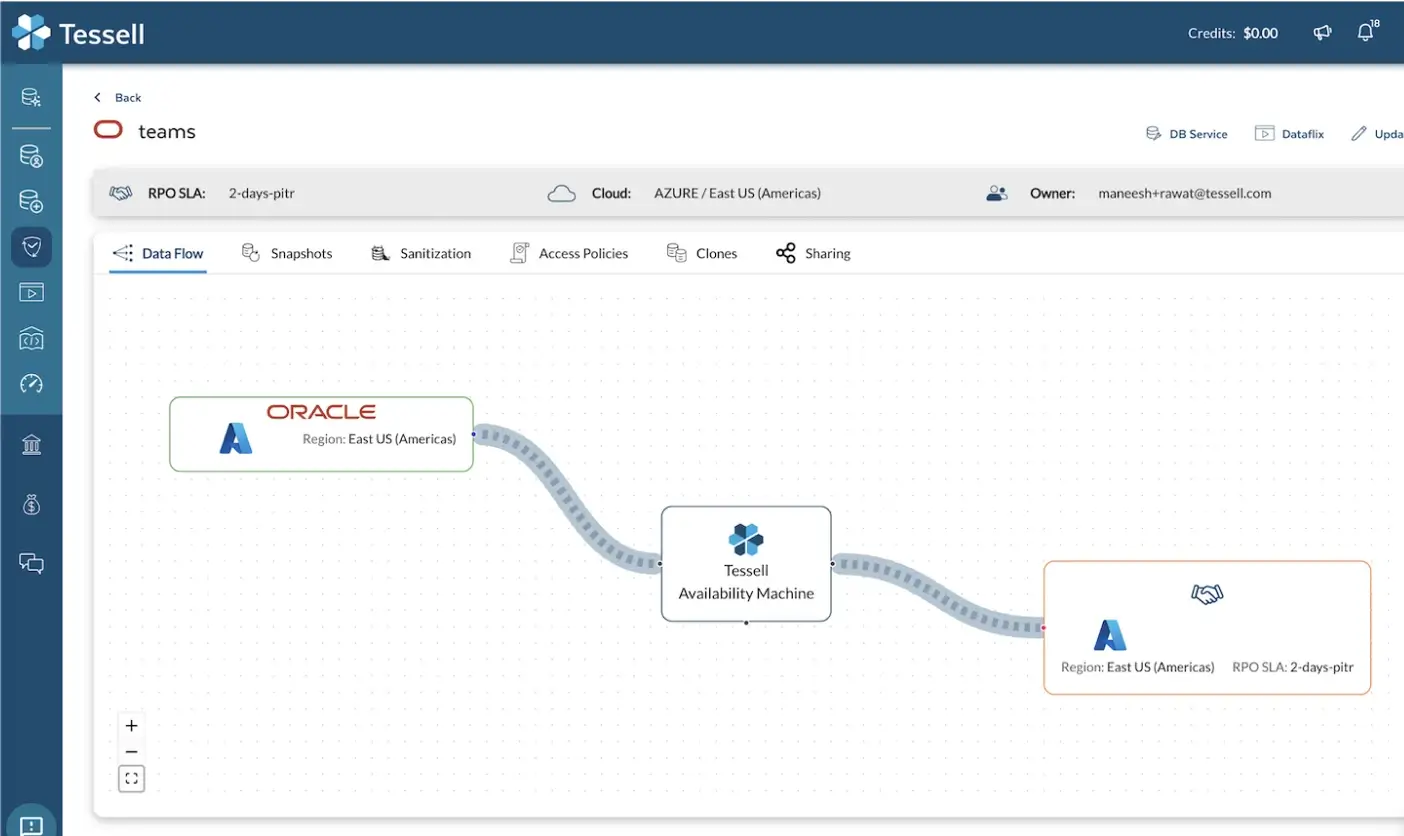Image resolution: width=1404 pixels, height=836 pixels.
Task: Click the fit-view button below zoom controls
Action: tap(131, 778)
